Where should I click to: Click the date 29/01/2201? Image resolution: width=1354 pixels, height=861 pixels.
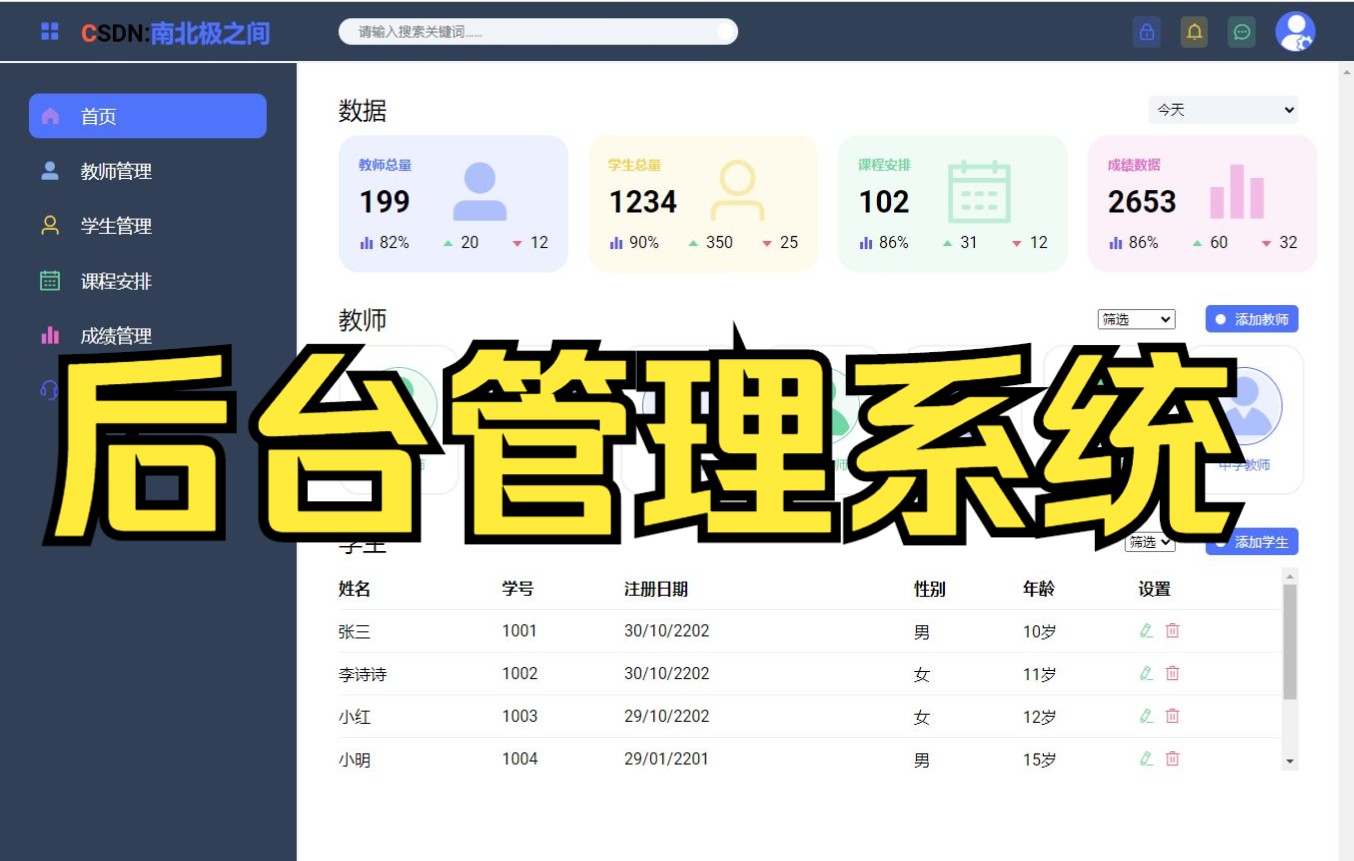tap(666, 759)
